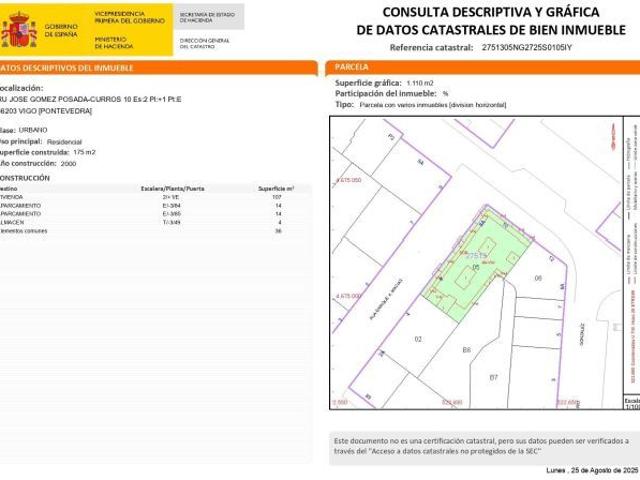Click the 'Participación del inmueble:' label
The width and height of the screenshot is (640, 480).
click(x=386, y=93)
